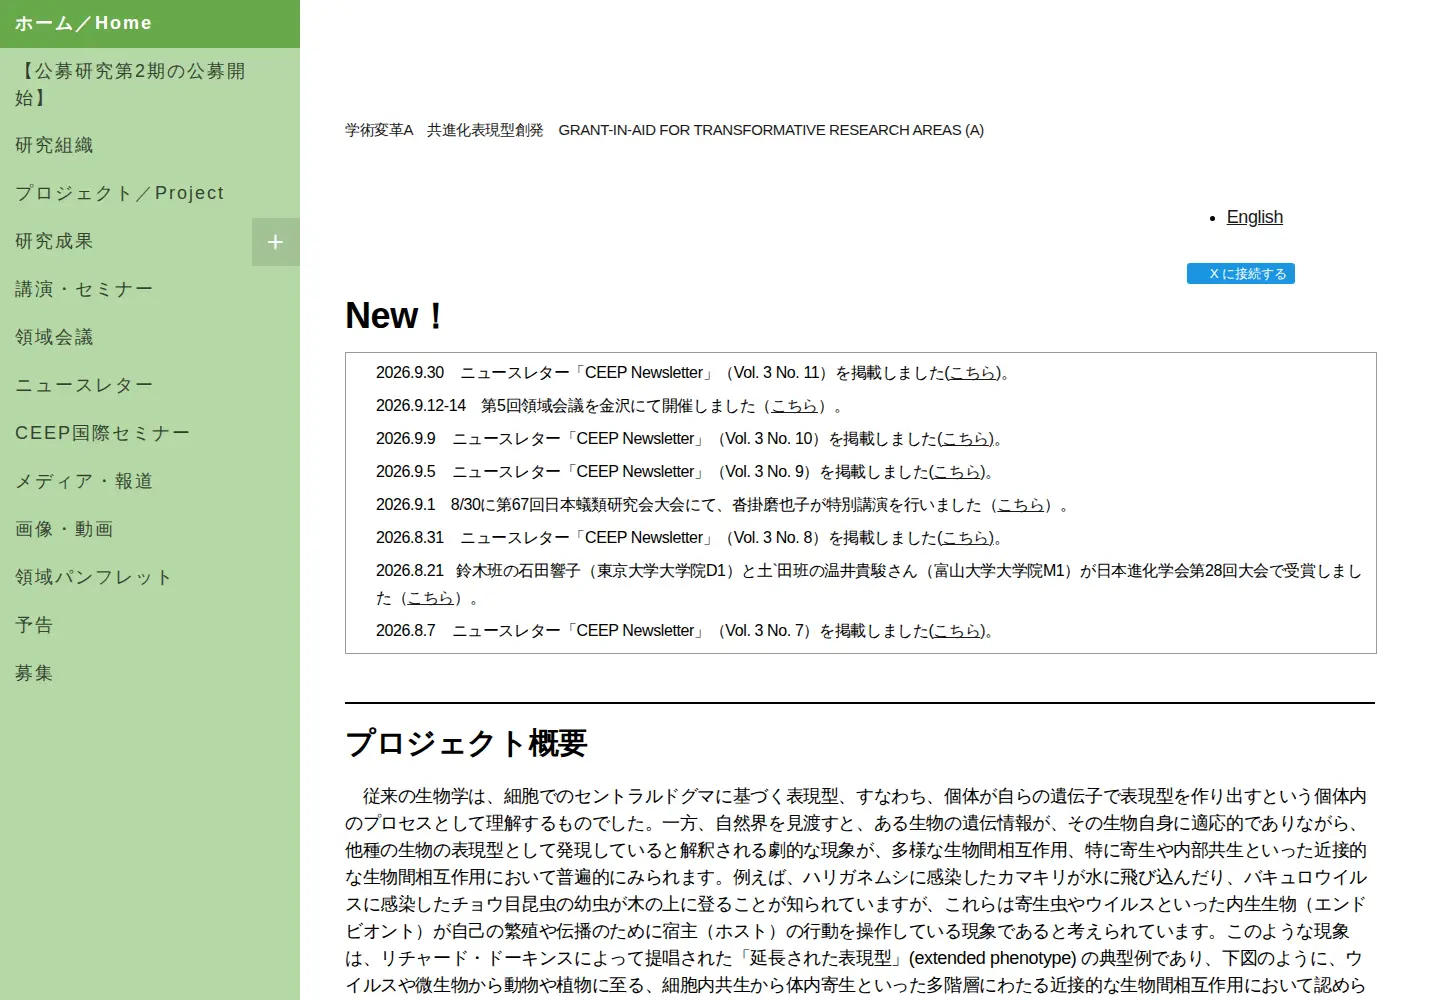1440x1000 pixels.
Task: Open ニュースレター from the sidebar
Action: 150,385
